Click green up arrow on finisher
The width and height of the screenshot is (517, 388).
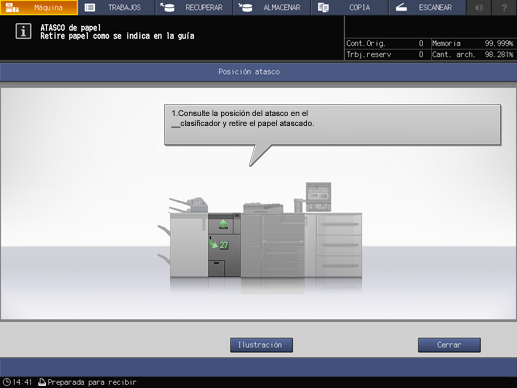(x=223, y=224)
